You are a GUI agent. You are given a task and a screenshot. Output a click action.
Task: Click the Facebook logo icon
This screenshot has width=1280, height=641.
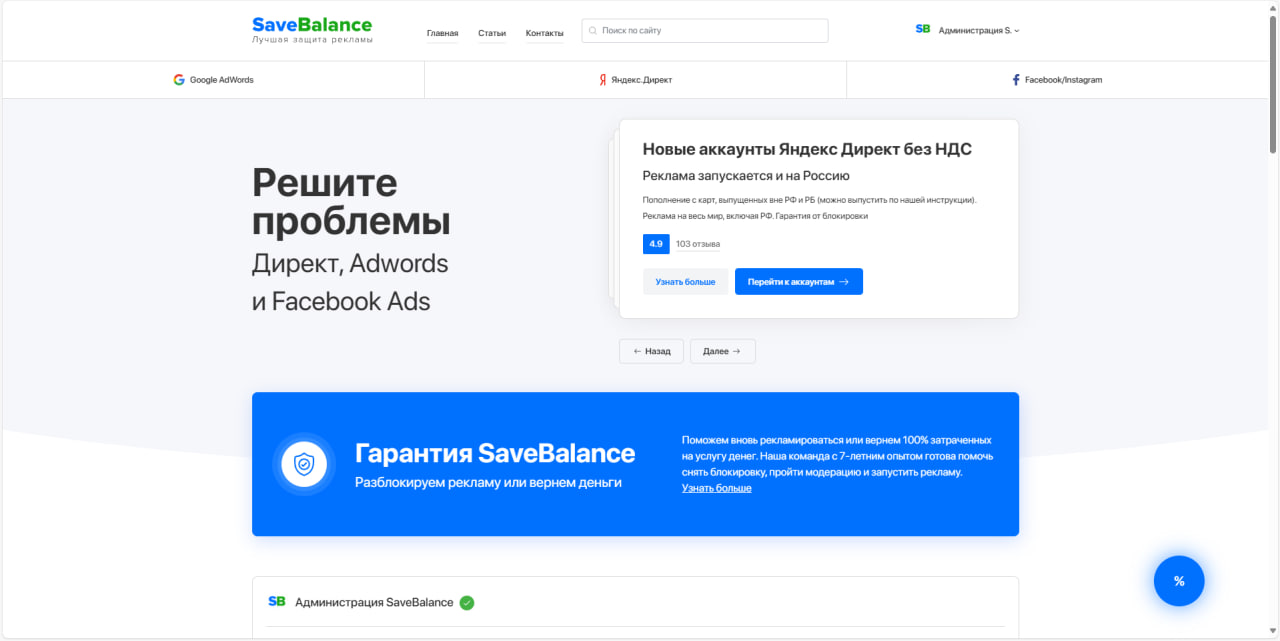coord(1016,80)
